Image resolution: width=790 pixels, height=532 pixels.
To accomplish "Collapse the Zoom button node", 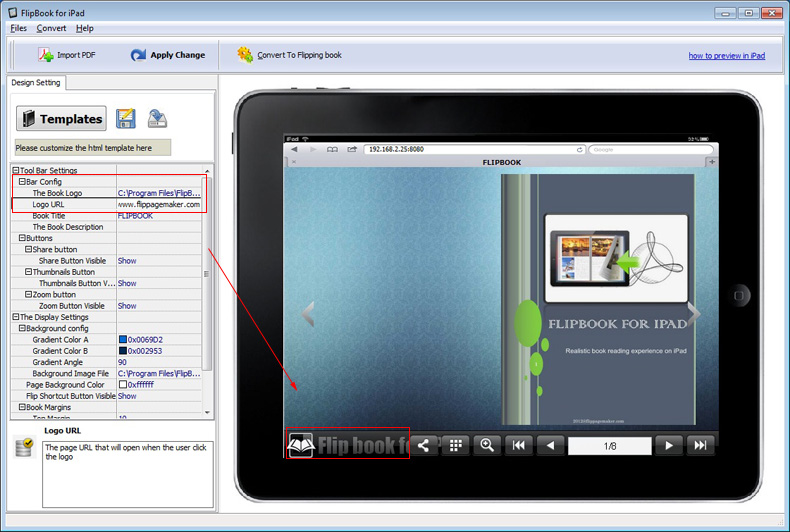I will click(x=29, y=294).
